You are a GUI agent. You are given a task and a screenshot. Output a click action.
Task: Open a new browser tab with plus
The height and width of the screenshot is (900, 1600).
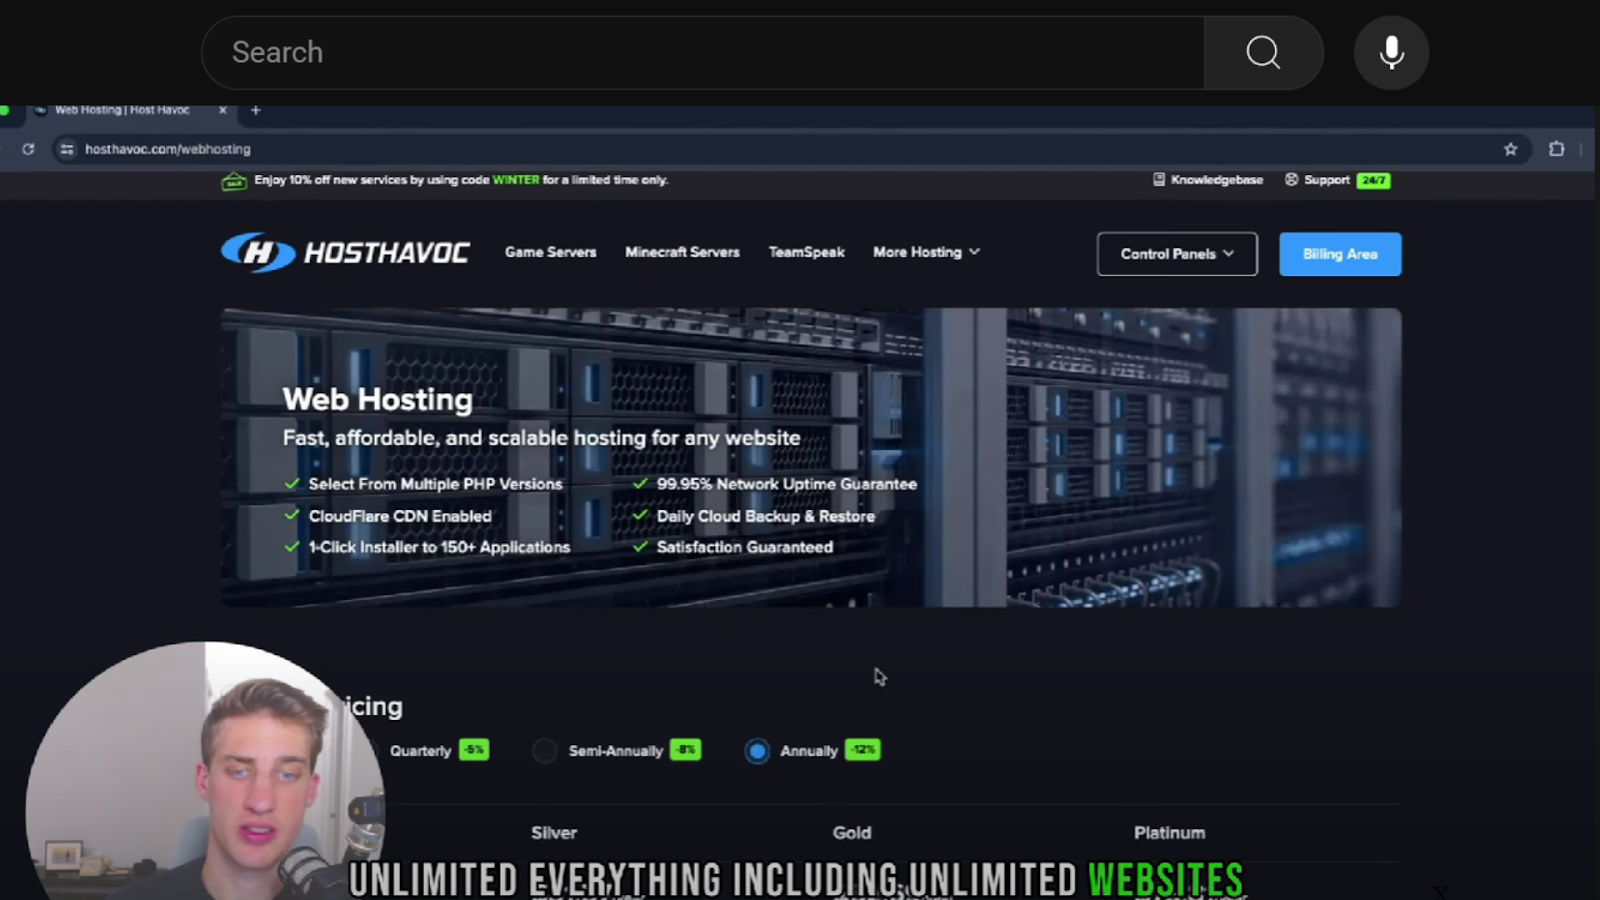point(256,110)
